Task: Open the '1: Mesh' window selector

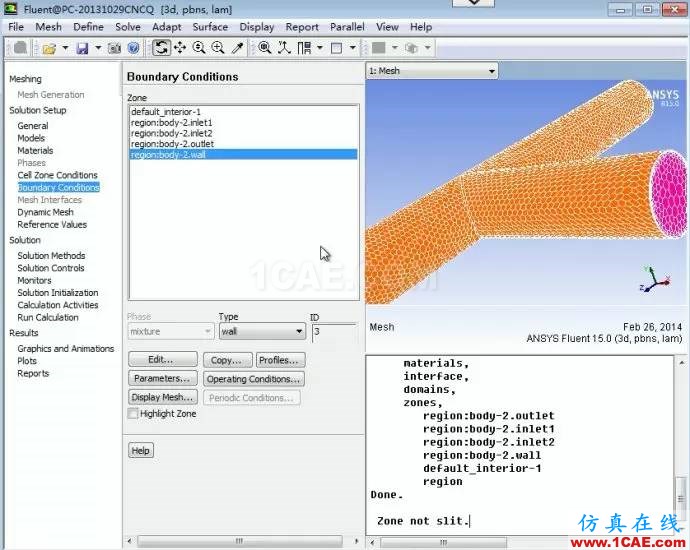Action: (x=432, y=71)
